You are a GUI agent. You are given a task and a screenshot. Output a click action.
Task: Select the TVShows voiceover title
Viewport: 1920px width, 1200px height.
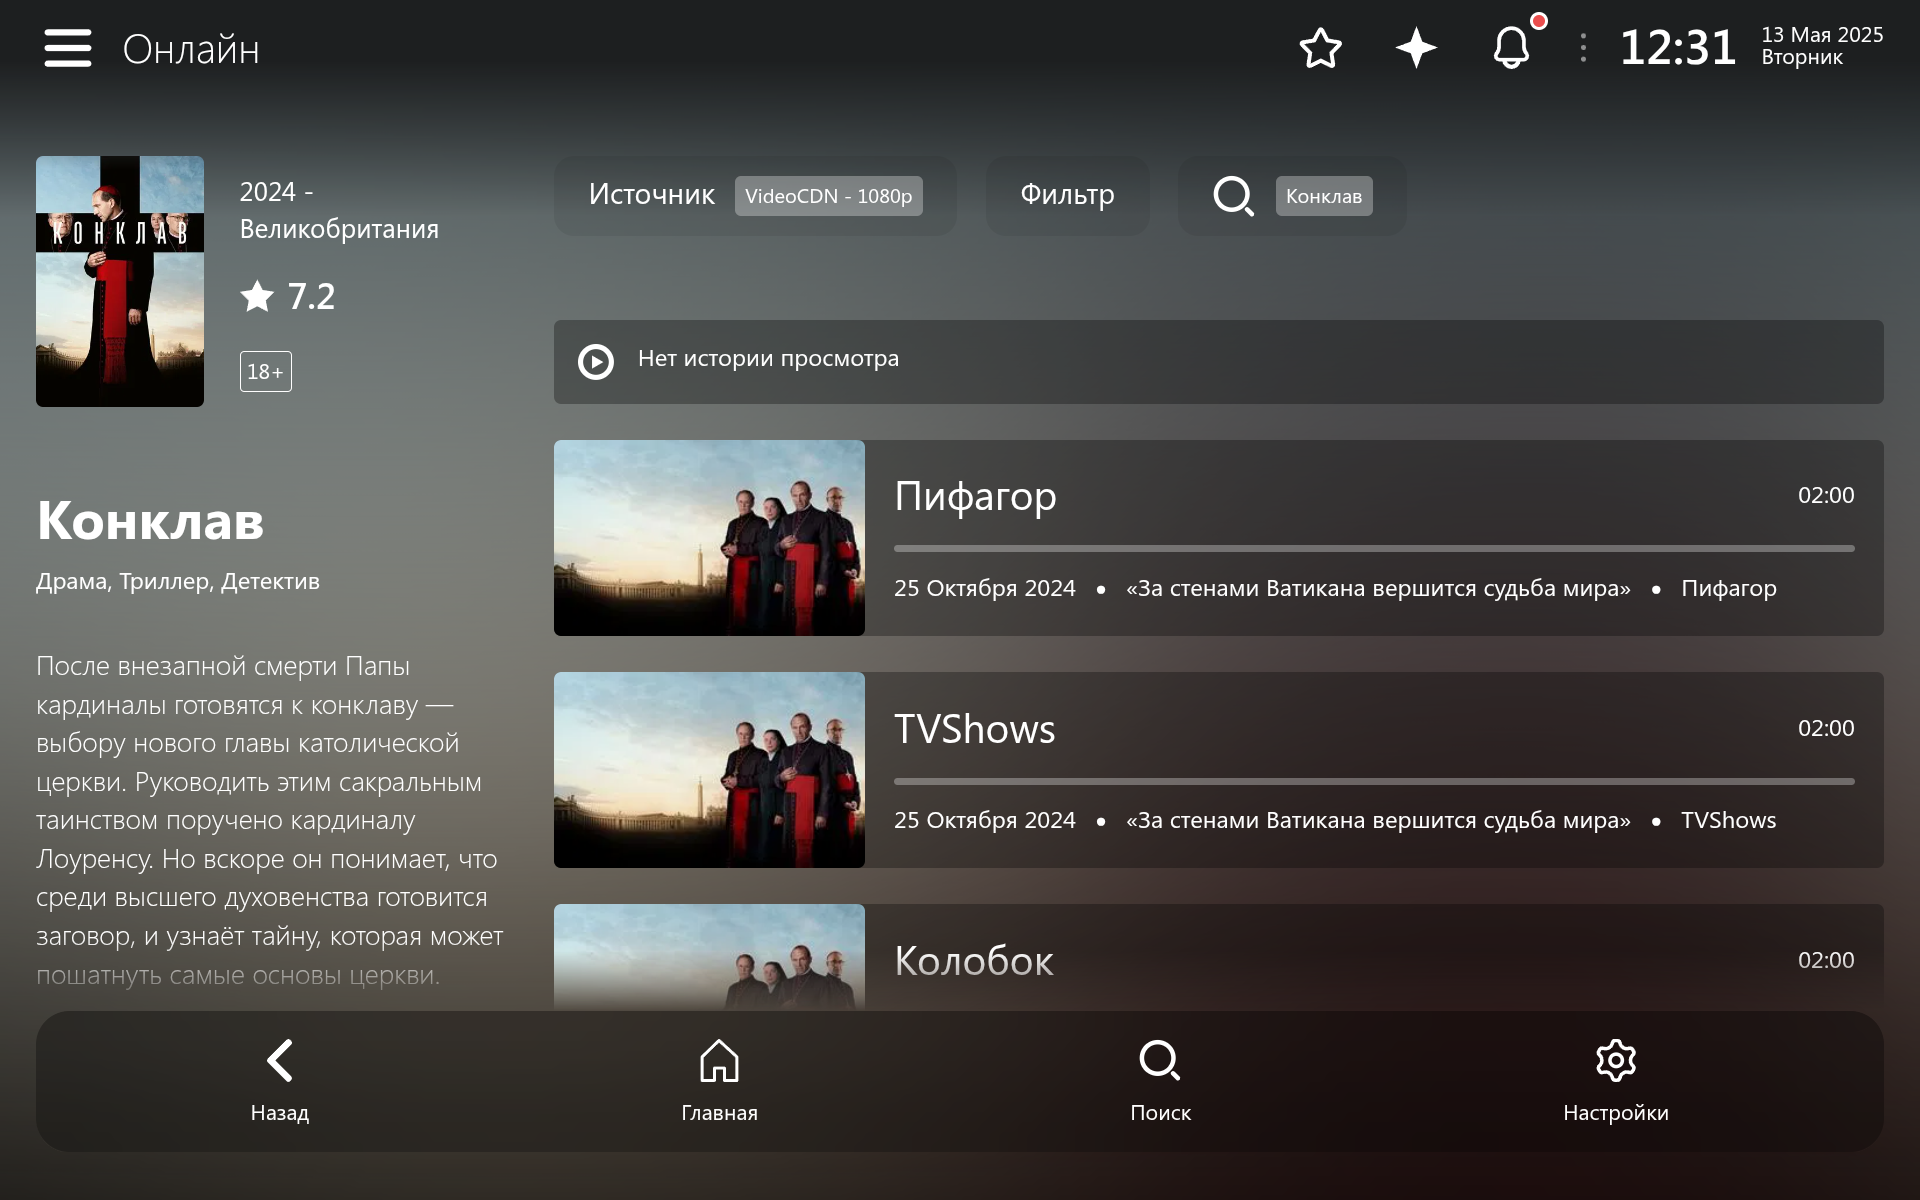[974, 729]
